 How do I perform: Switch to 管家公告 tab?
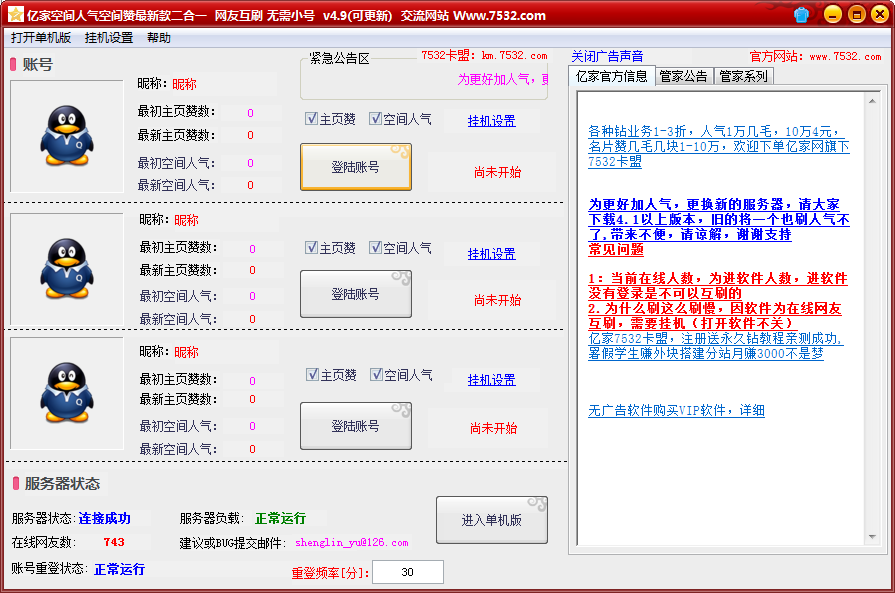point(684,76)
